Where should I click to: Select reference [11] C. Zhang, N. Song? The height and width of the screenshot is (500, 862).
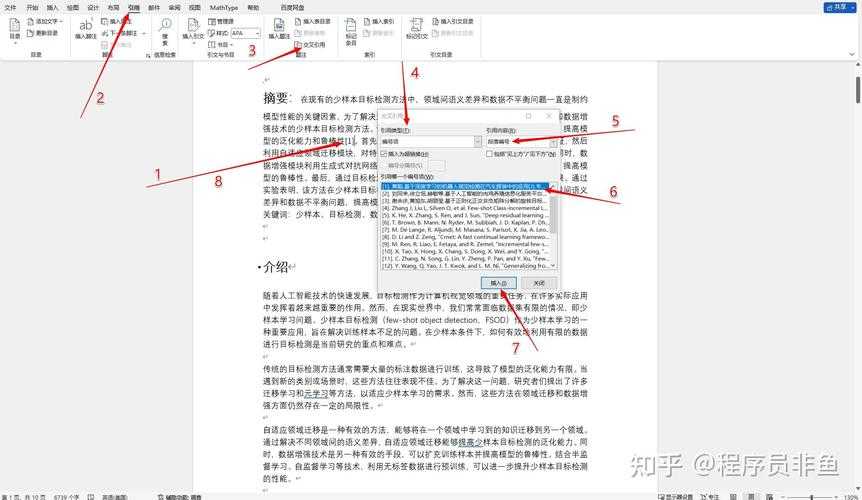click(x=465, y=258)
